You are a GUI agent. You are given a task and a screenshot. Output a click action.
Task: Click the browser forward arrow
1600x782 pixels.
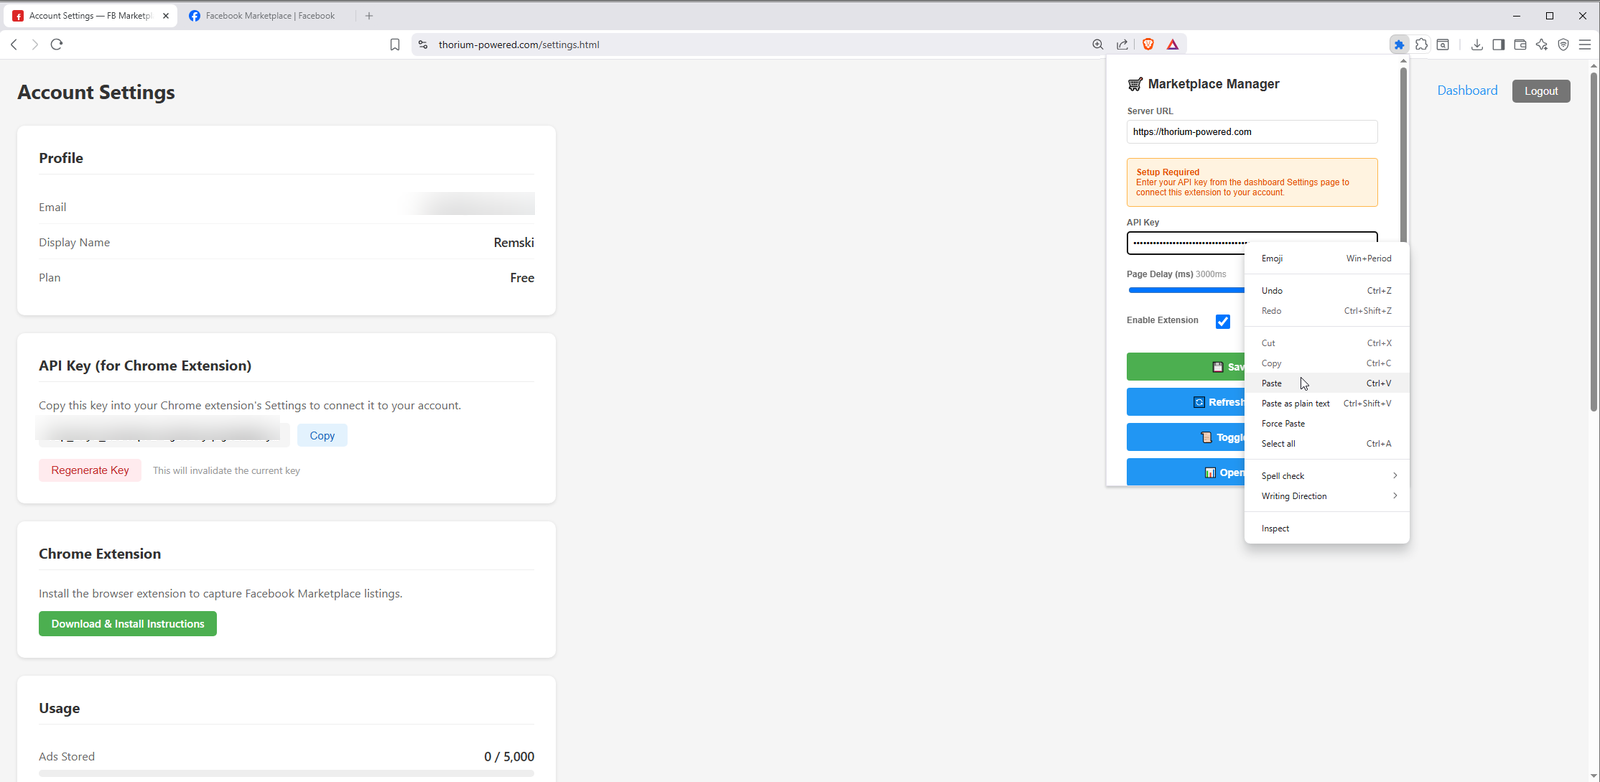pyautogui.click(x=35, y=44)
